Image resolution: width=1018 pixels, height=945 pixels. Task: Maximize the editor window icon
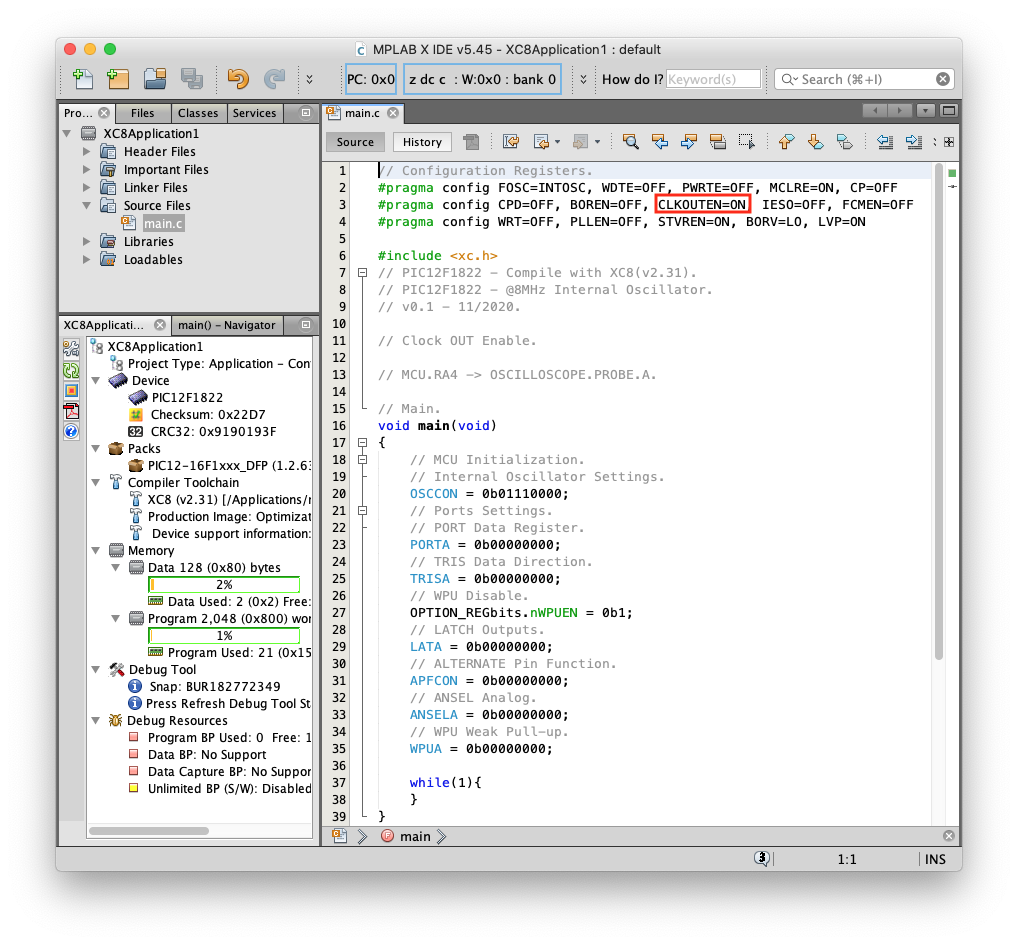coord(949,111)
